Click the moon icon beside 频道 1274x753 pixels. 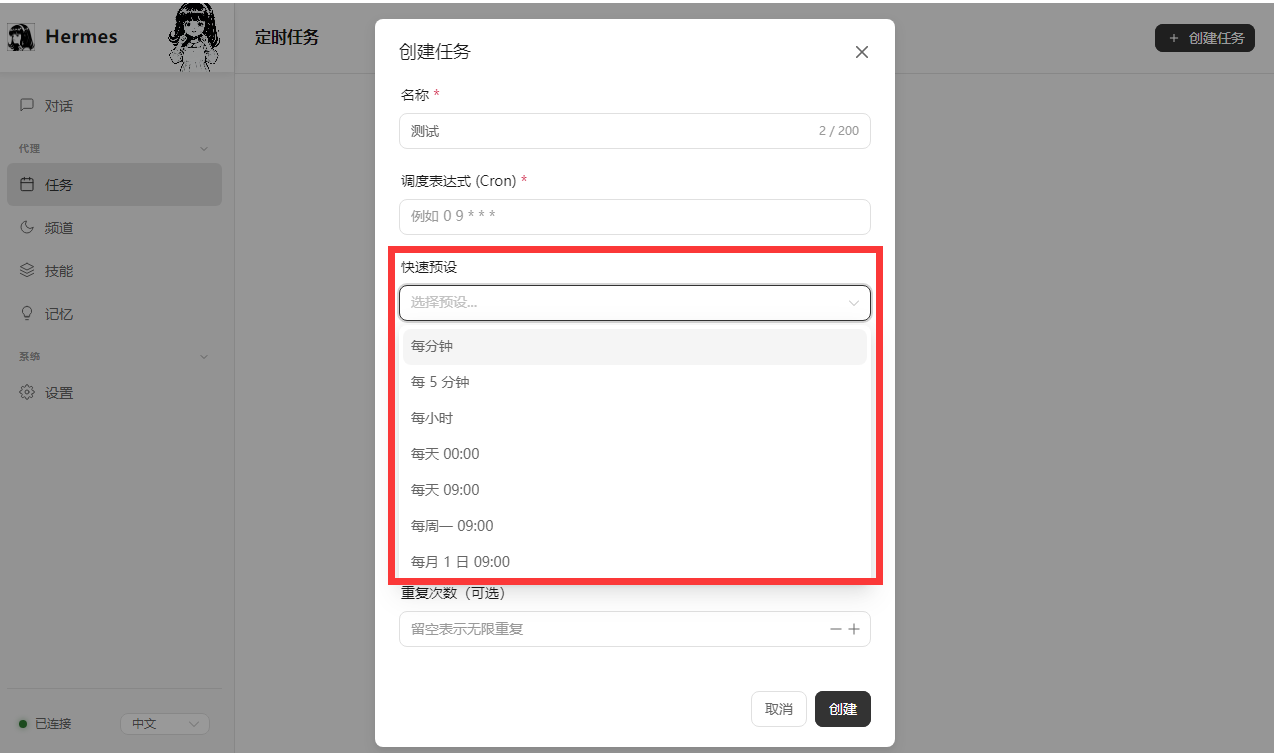pos(27,227)
